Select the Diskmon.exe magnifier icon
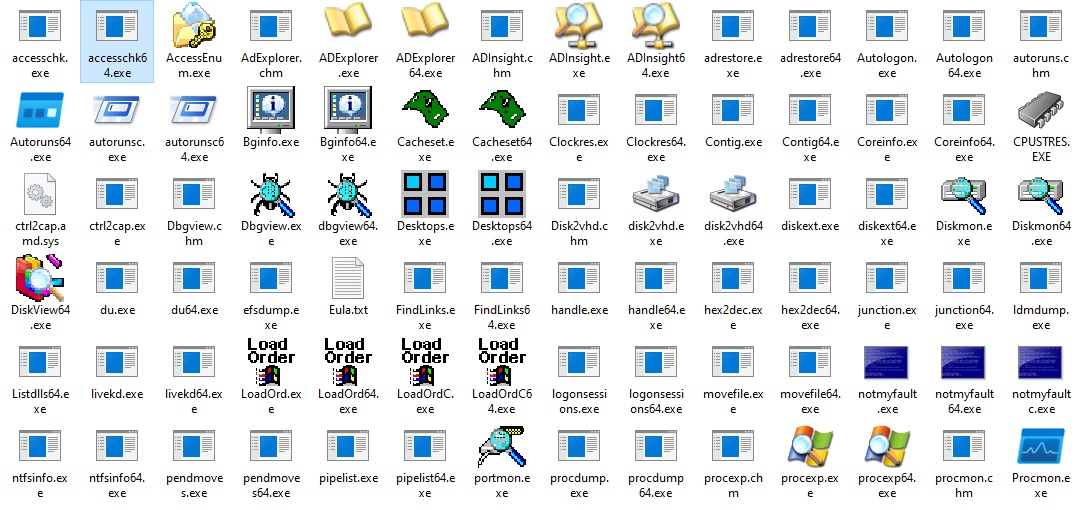Screen dimensions: 1077x510 tap(964, 196)
